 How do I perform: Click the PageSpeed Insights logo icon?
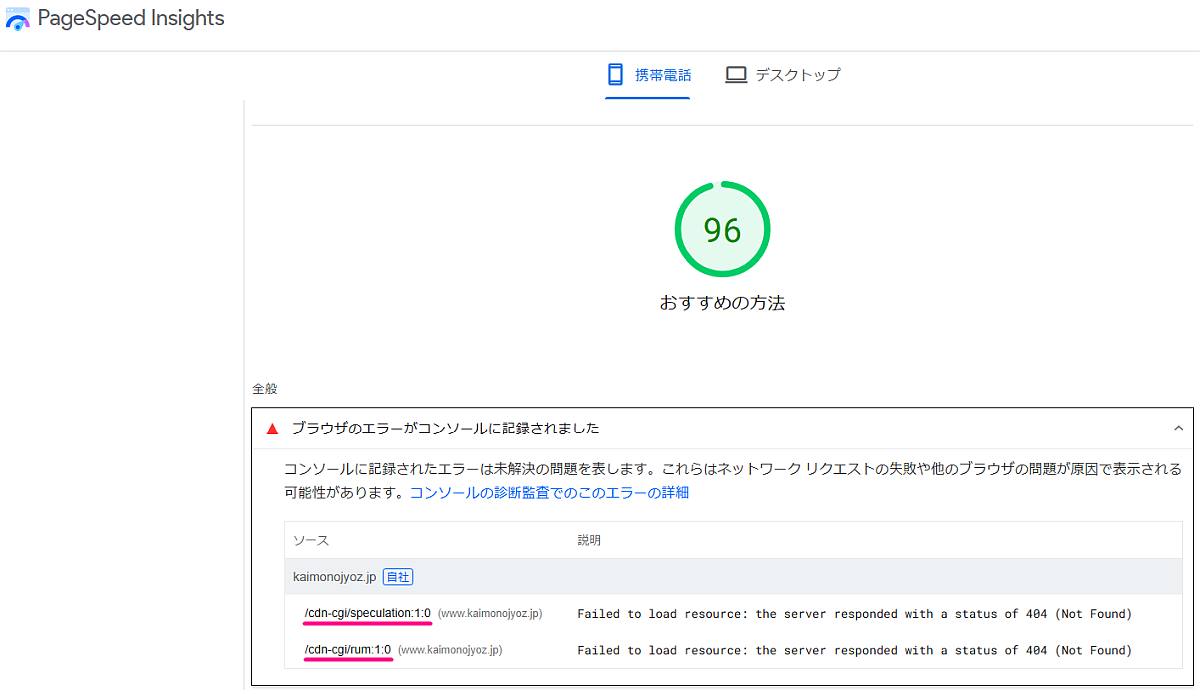(18, 19)
